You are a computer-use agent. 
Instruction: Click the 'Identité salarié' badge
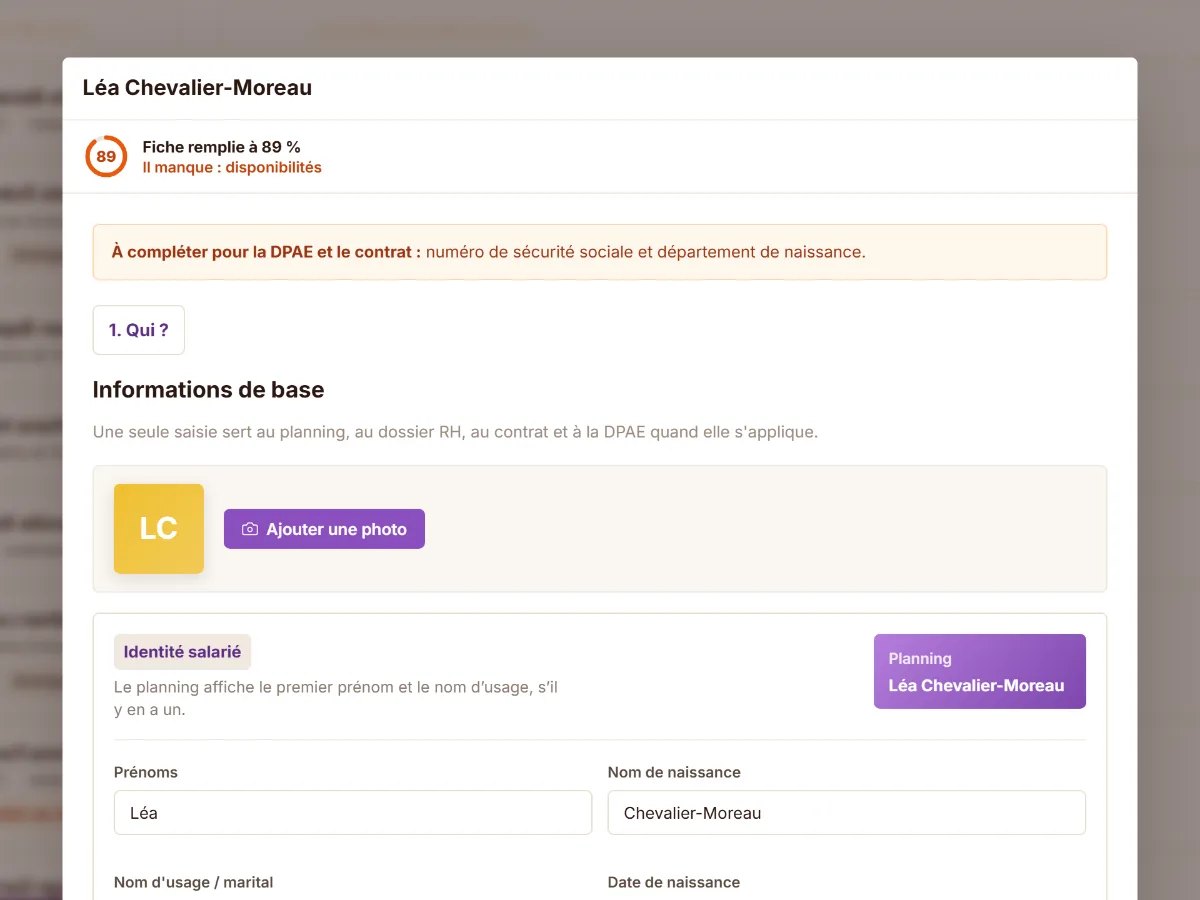coord(182,652)
